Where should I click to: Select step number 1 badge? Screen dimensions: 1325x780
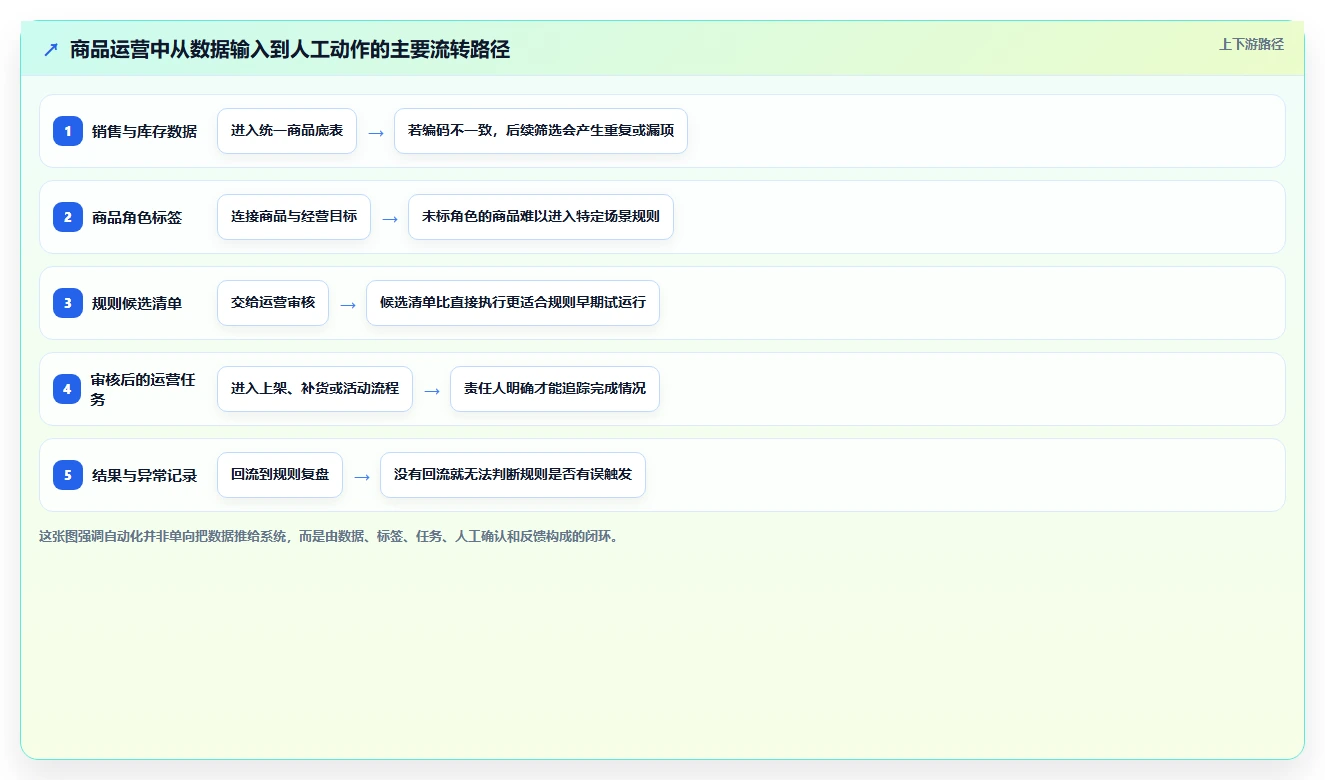[x=68, y=130]
